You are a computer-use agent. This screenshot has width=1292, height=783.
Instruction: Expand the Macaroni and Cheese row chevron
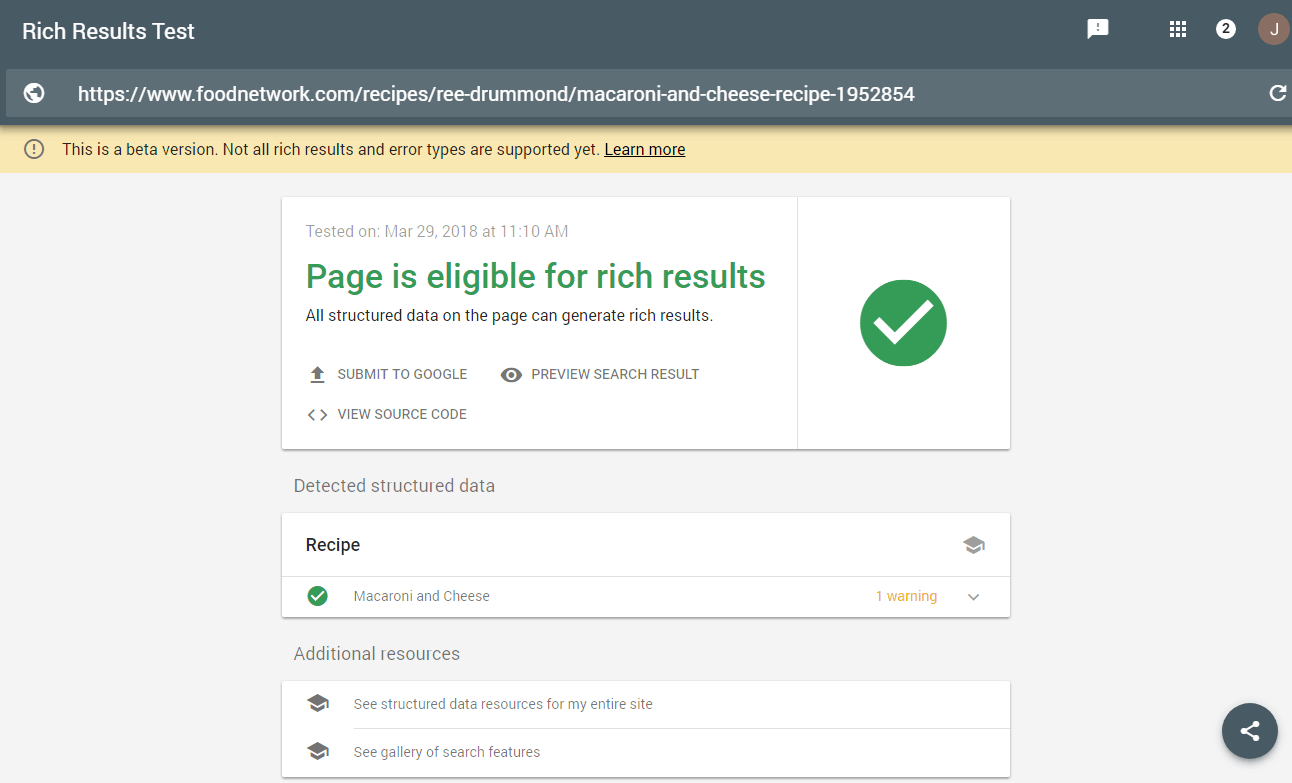coord(973,597)
